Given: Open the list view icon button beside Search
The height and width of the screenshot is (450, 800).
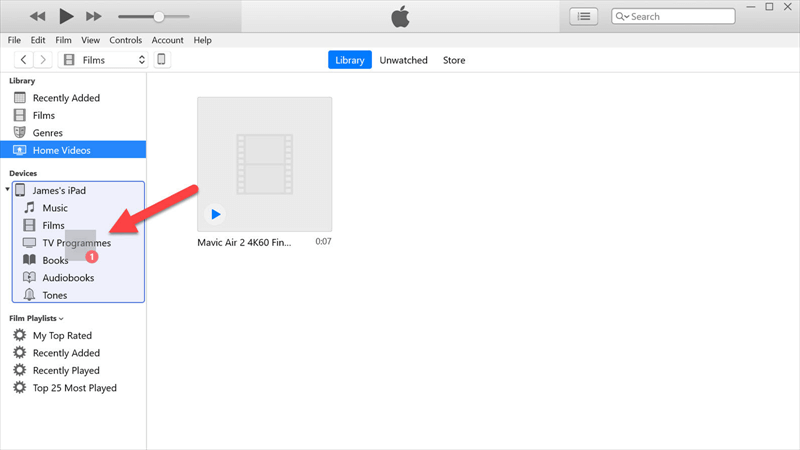Looking at the screenshot, I should point(583,16).
